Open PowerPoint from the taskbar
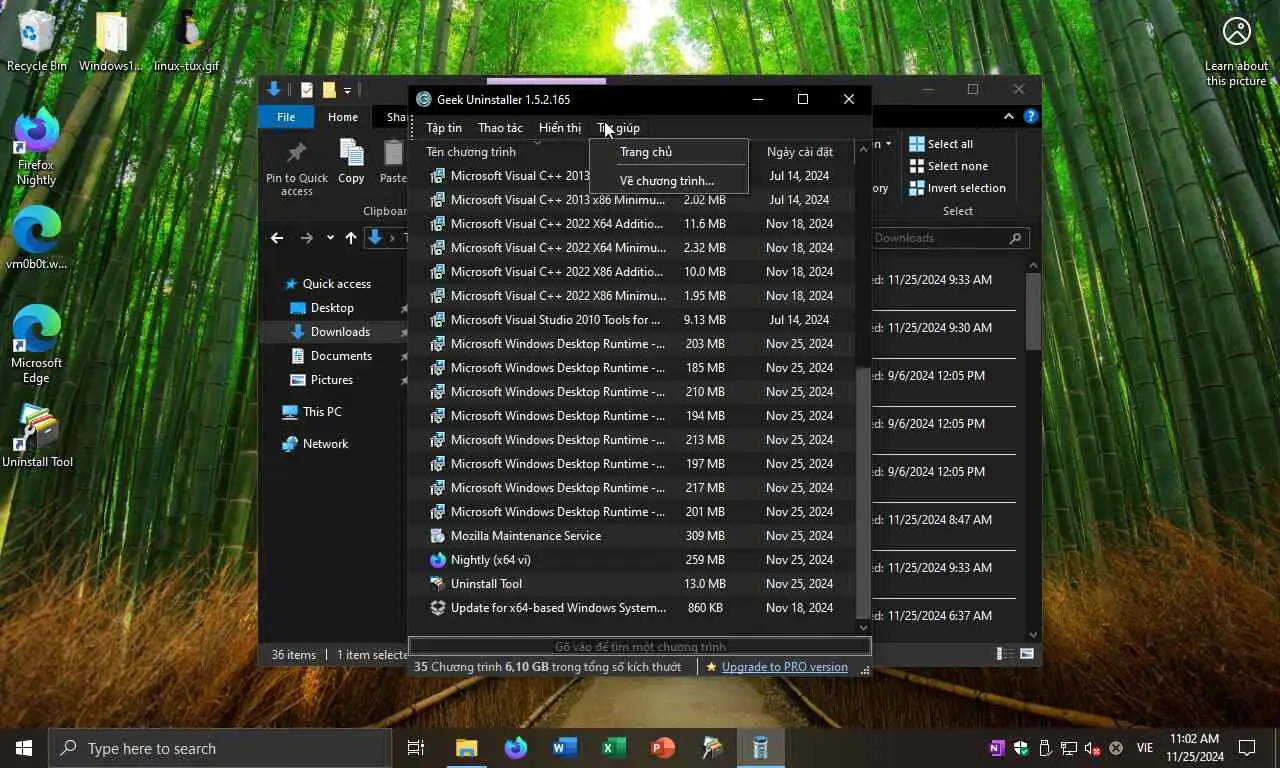 point(663,748)
